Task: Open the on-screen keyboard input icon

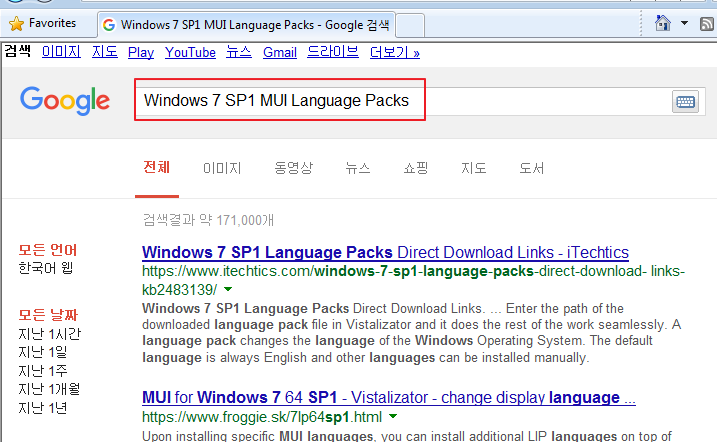Action: (x=685, y=101)
